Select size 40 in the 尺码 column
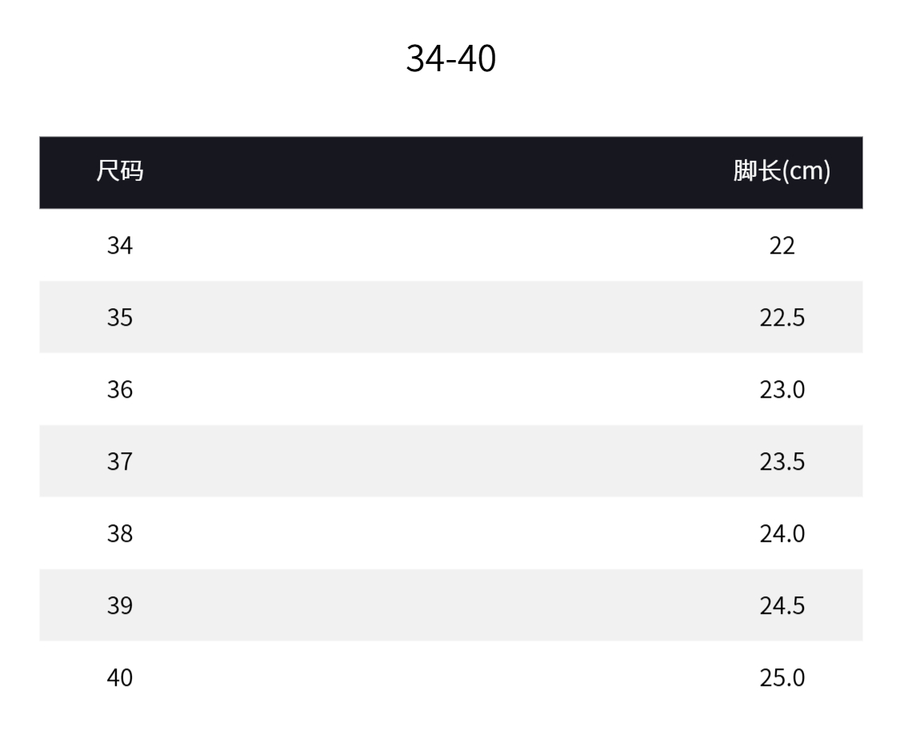900x750 pixels. coord(120,677)
